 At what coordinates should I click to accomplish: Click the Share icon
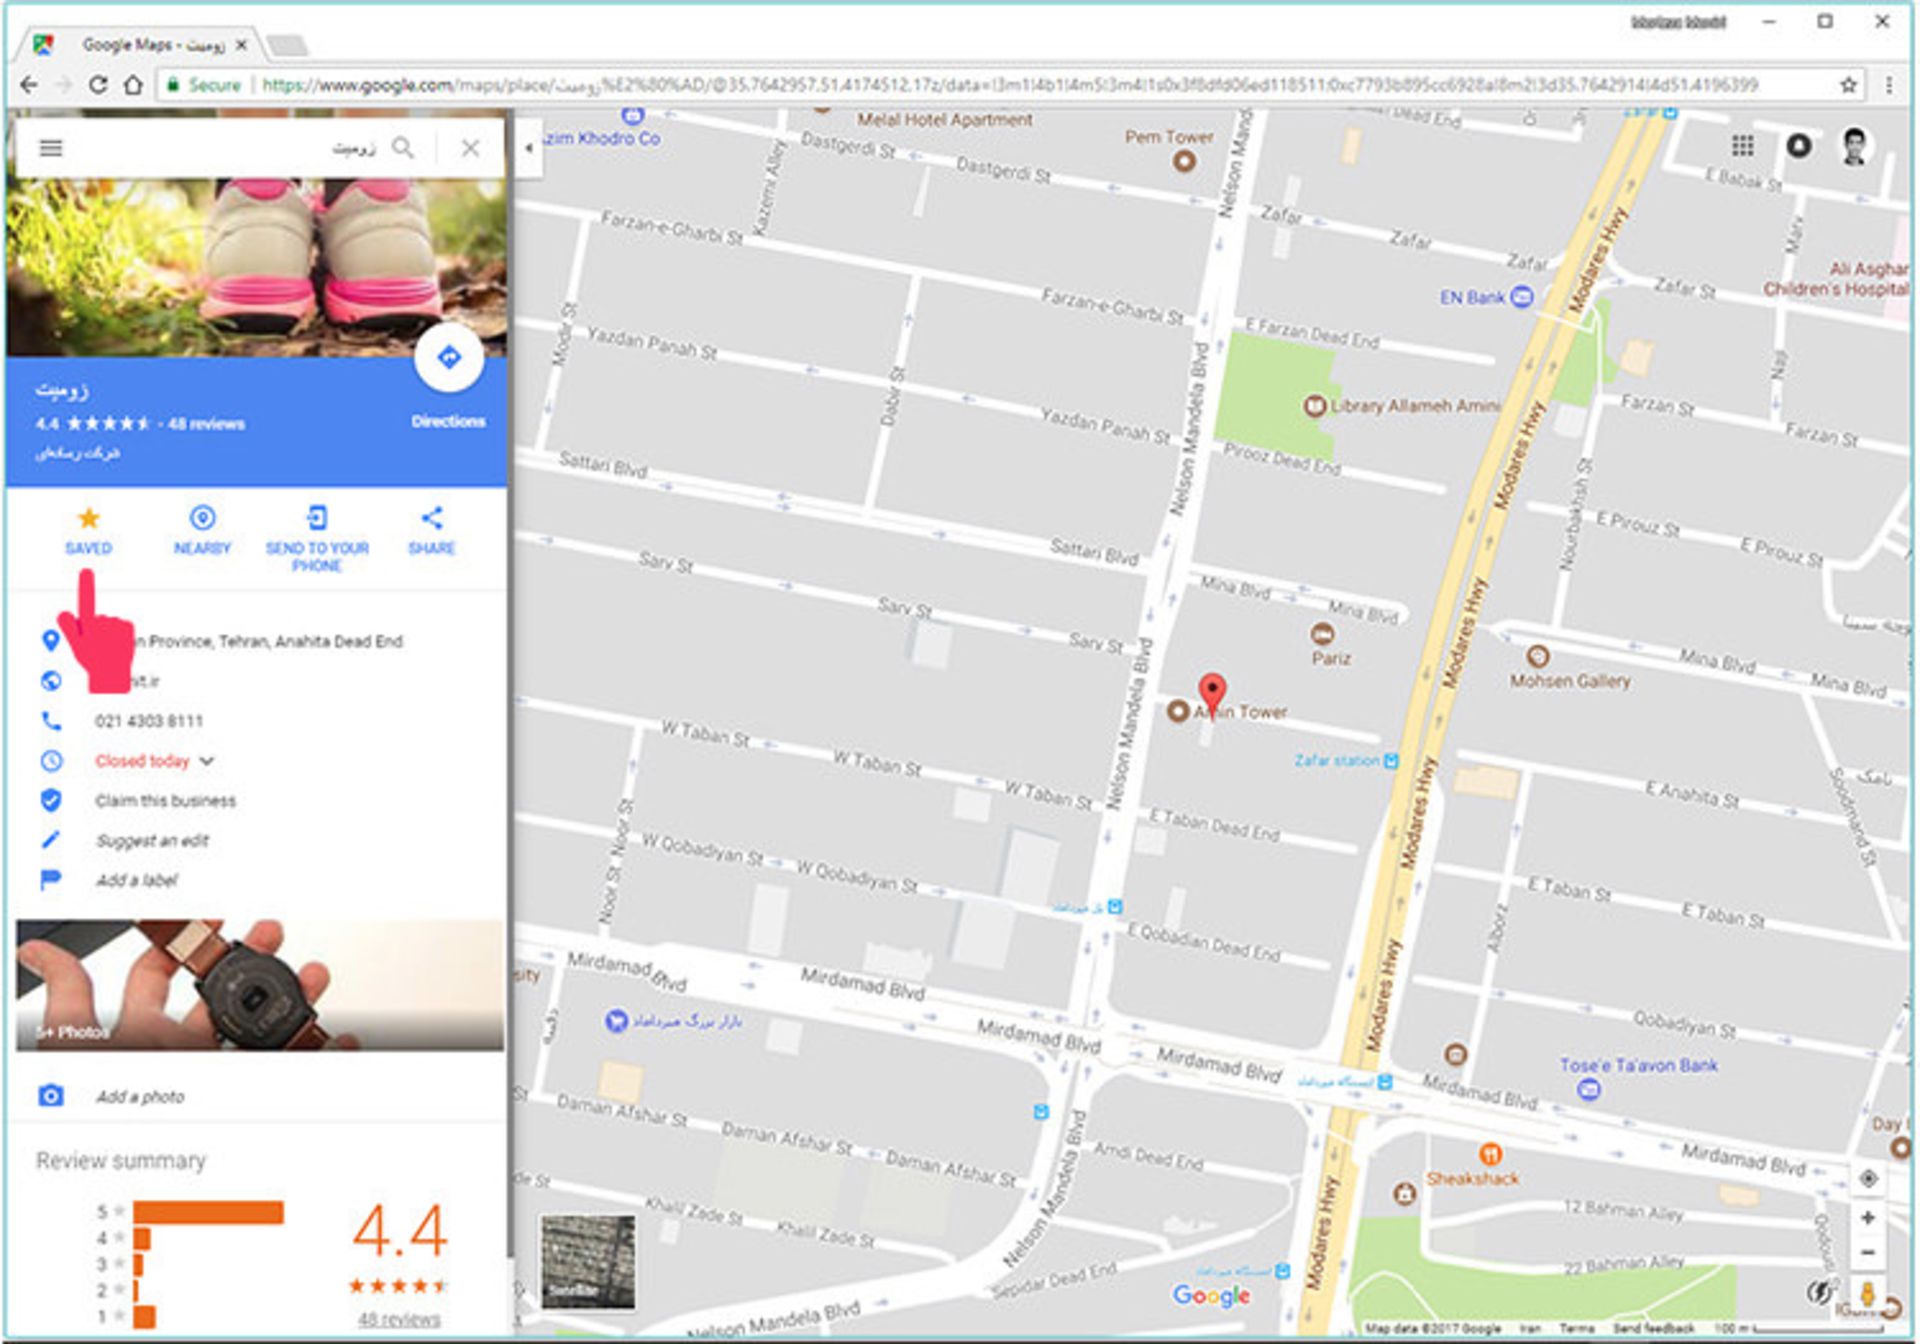coord(432,518)
